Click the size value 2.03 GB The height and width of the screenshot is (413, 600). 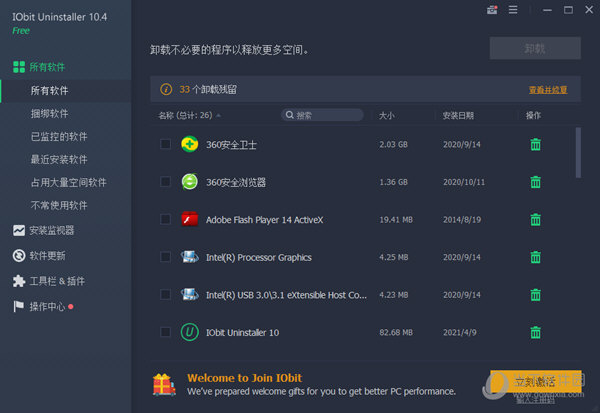click(393, 145)
